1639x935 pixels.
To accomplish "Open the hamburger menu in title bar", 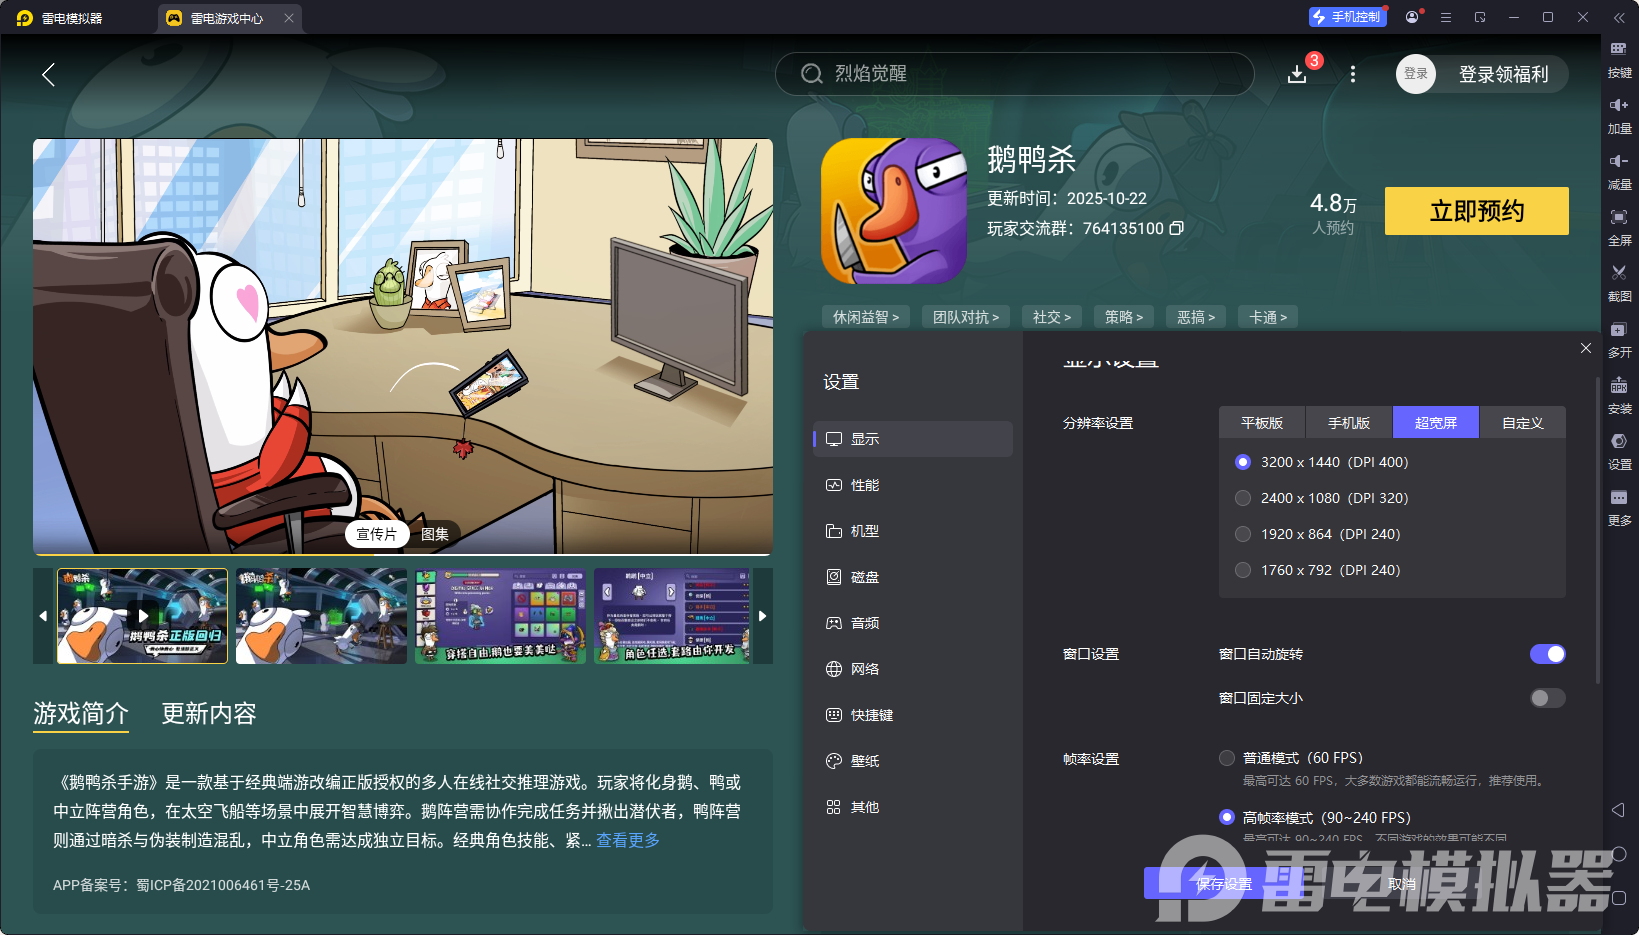I will (1446, 17).
